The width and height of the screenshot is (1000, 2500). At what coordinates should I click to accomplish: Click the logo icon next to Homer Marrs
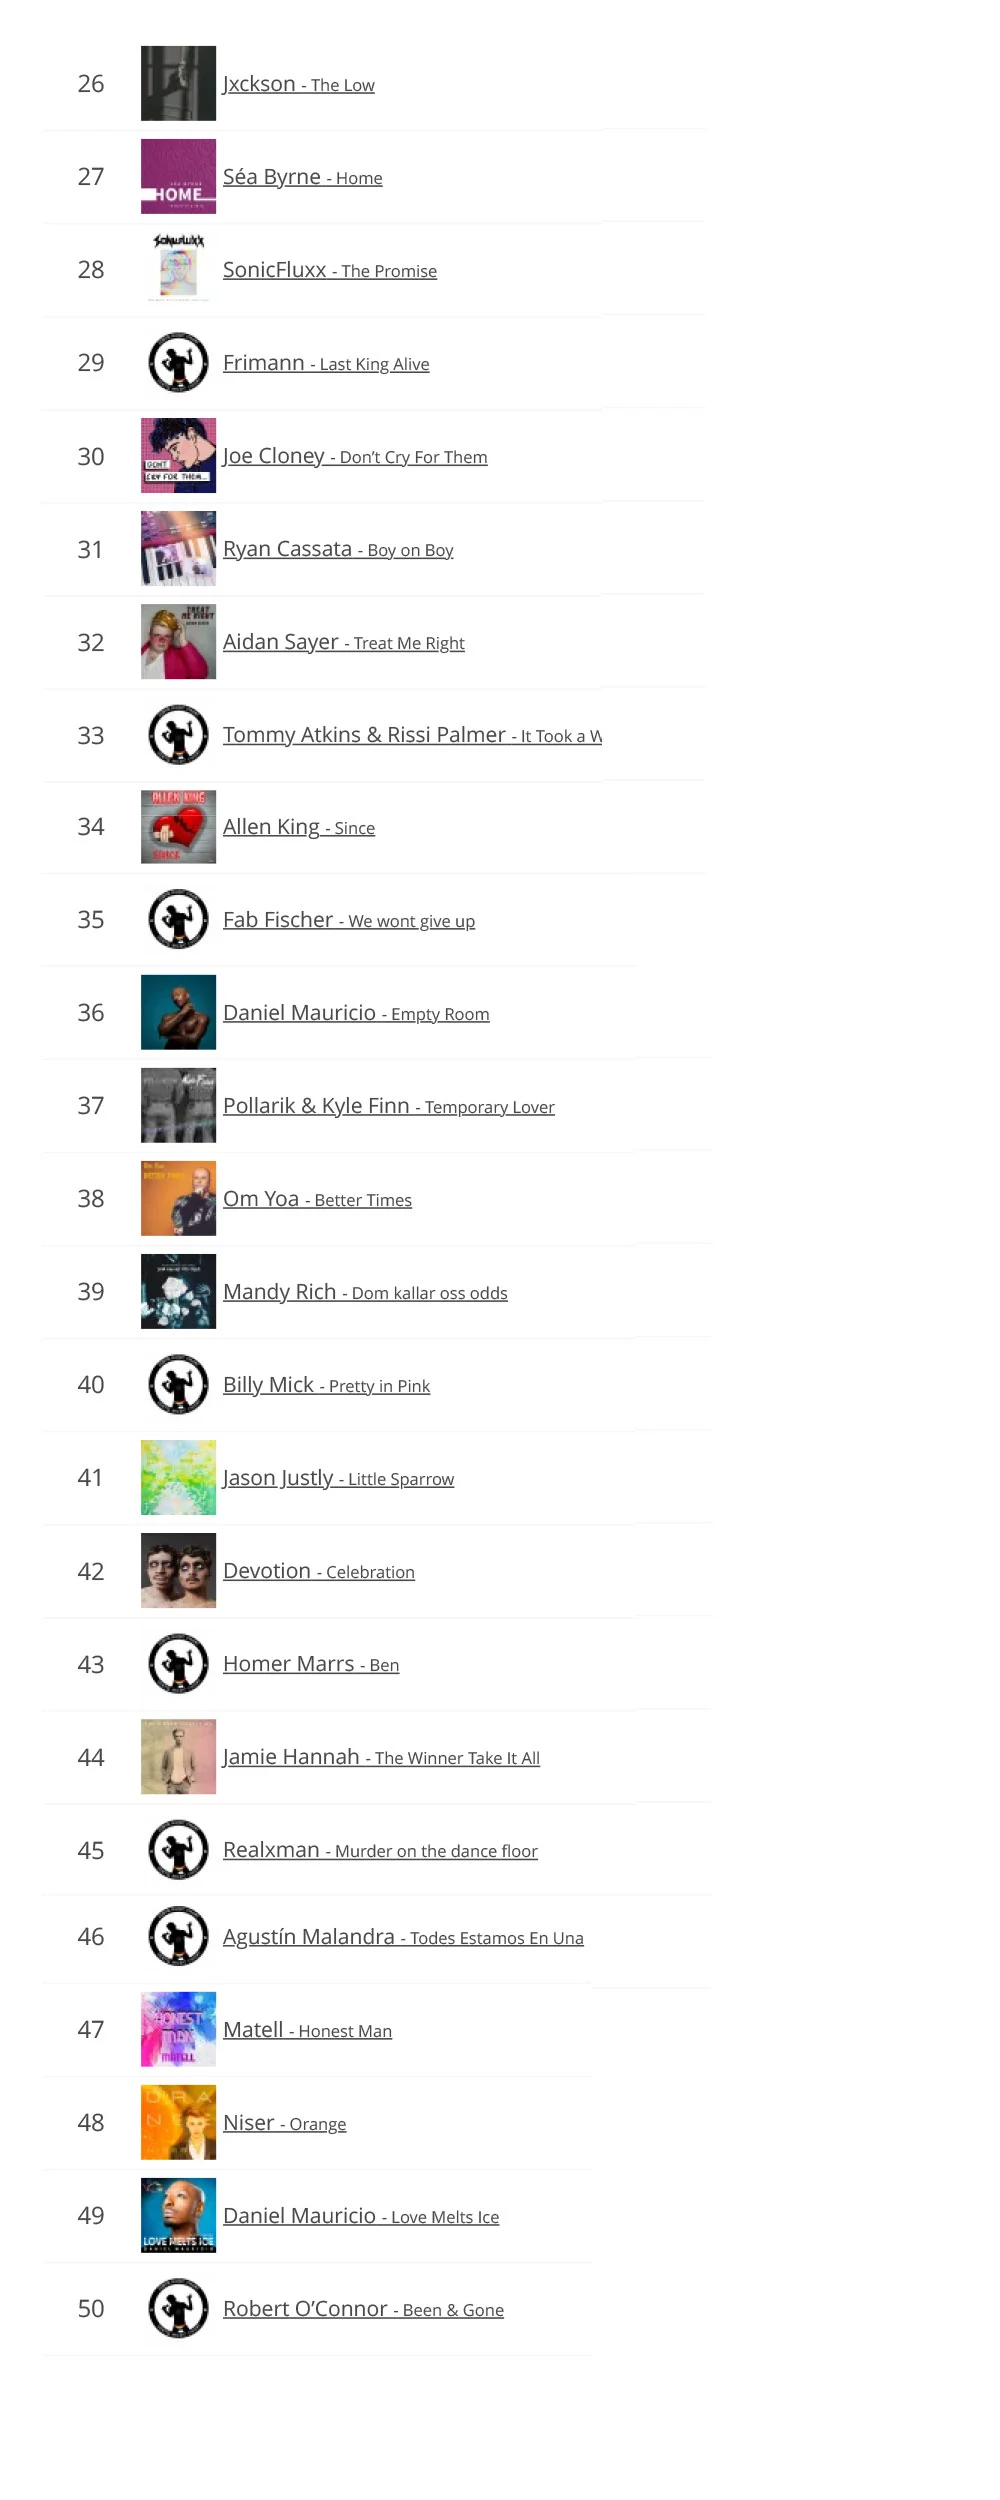click(x=178, y=1663)
